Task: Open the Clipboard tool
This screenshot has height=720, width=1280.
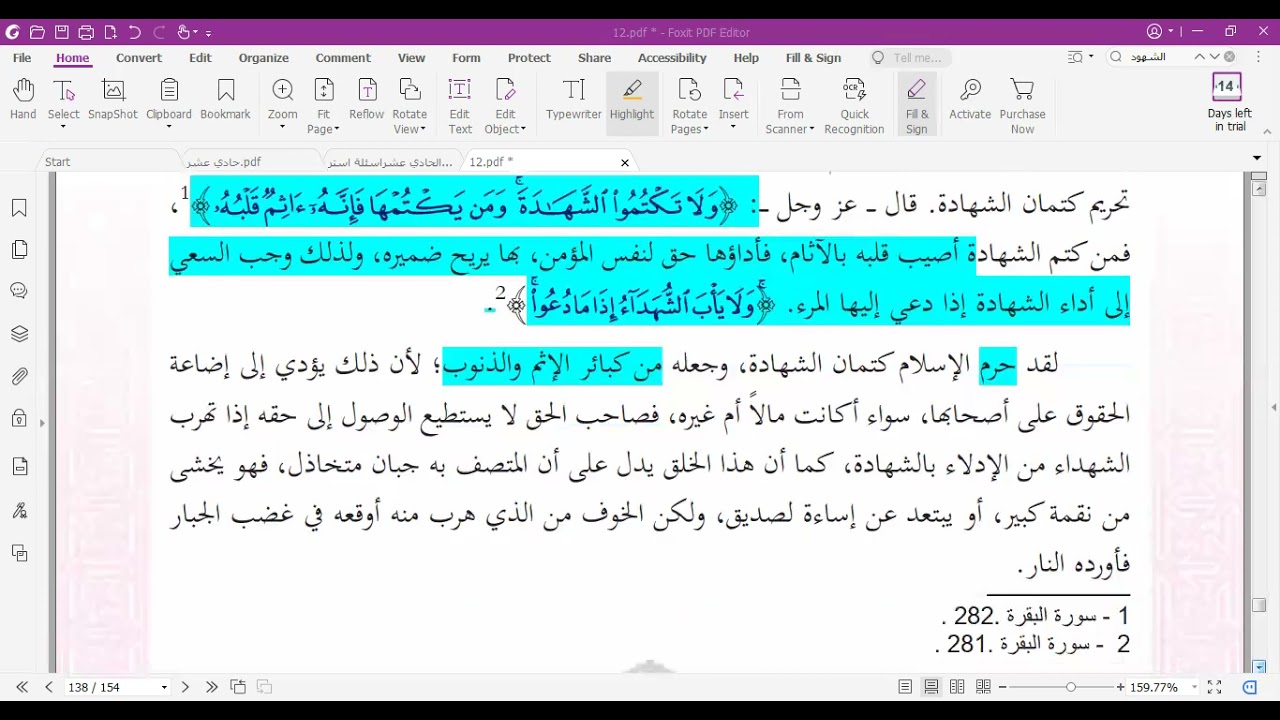Action: pyautogui.click(x=169, y=101)
